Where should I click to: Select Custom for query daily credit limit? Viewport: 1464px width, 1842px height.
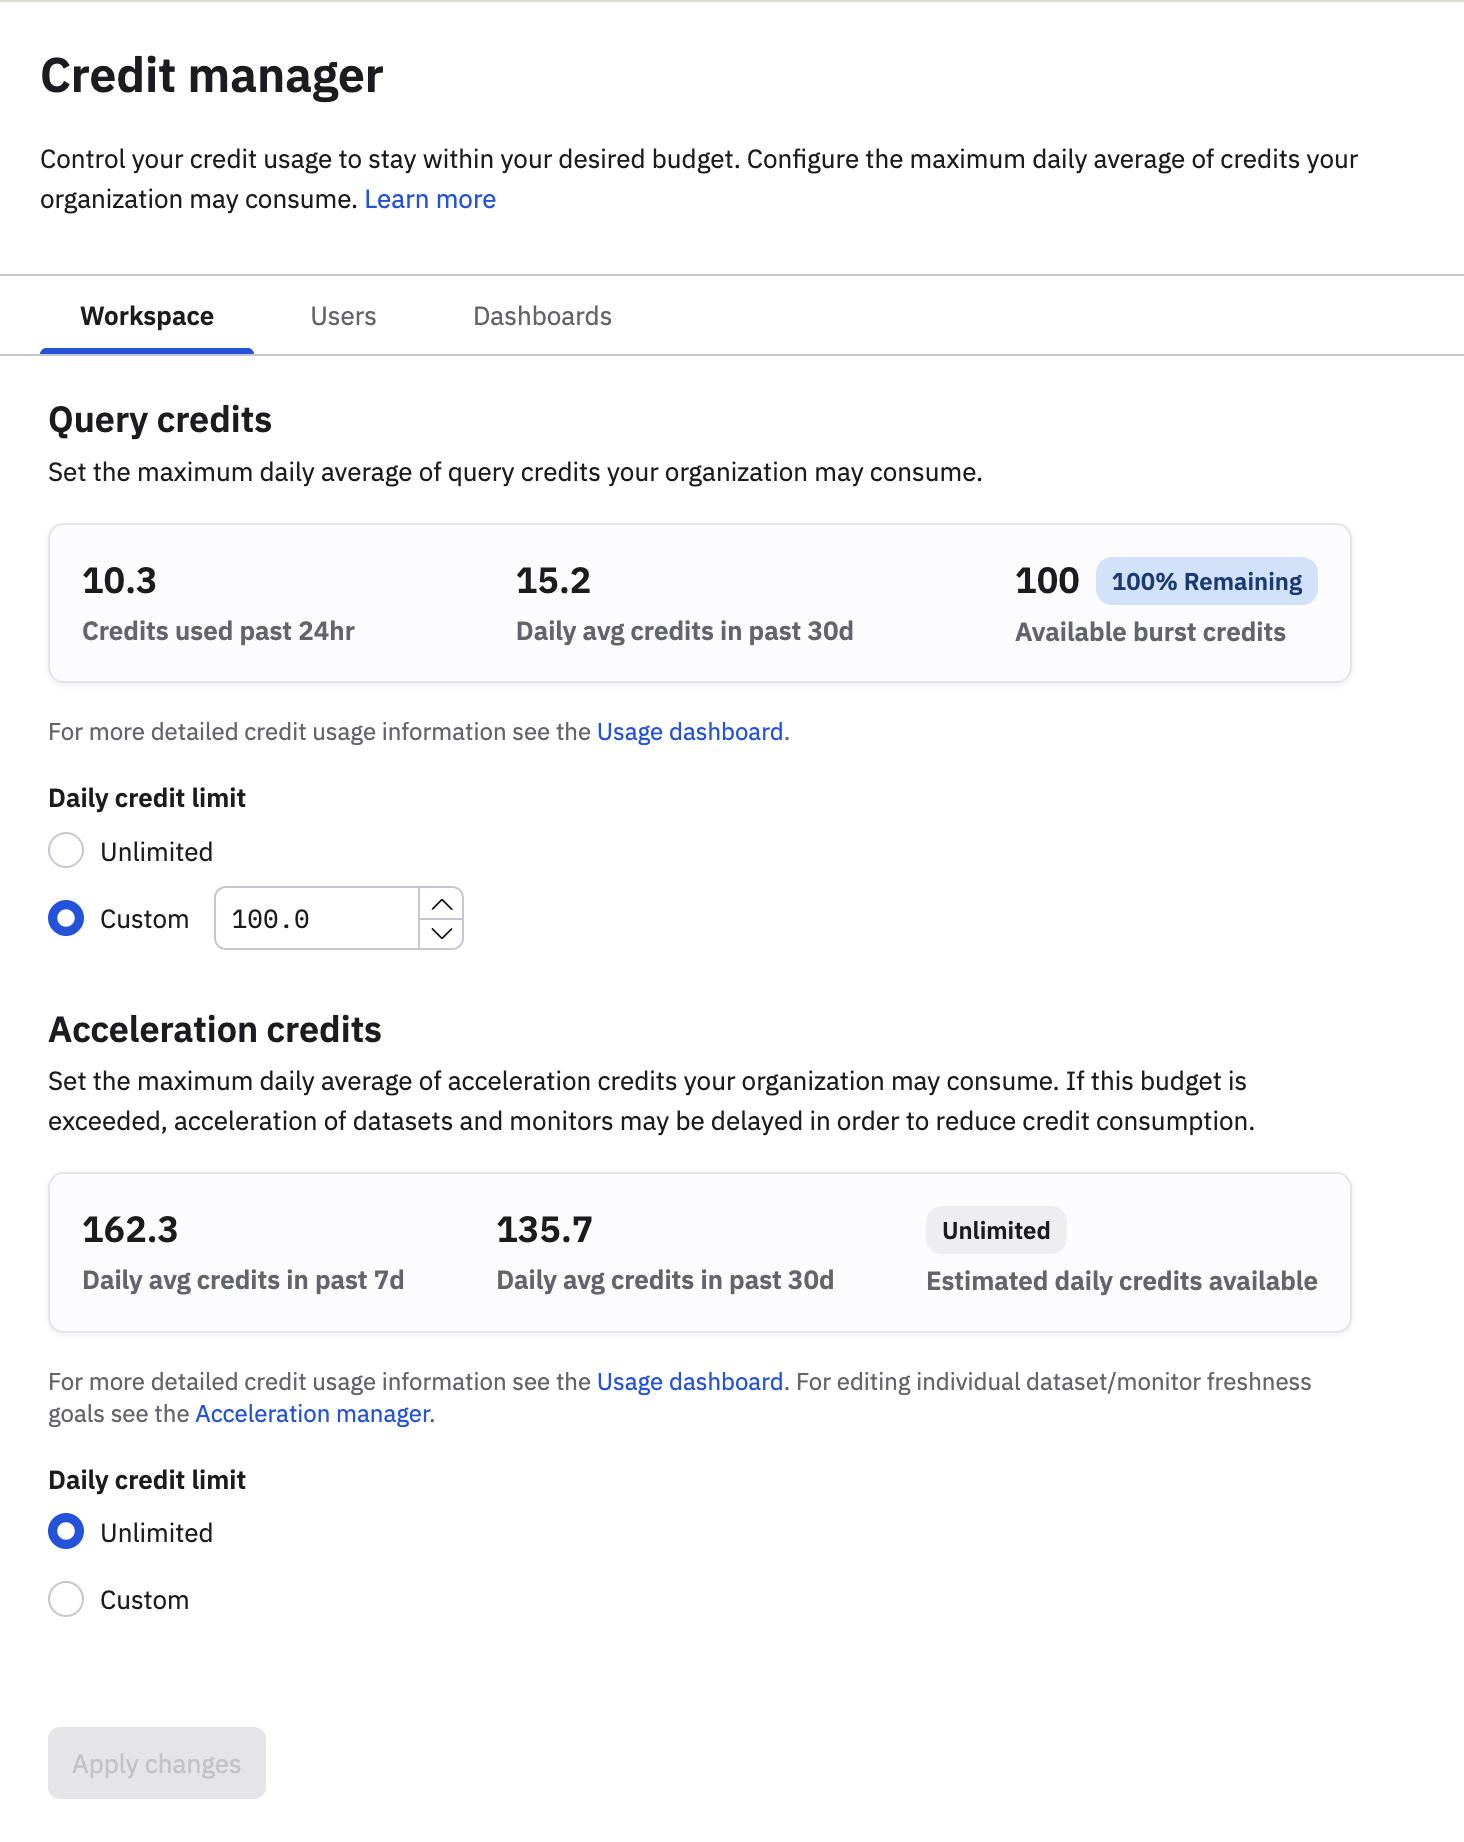coord(66,918)
